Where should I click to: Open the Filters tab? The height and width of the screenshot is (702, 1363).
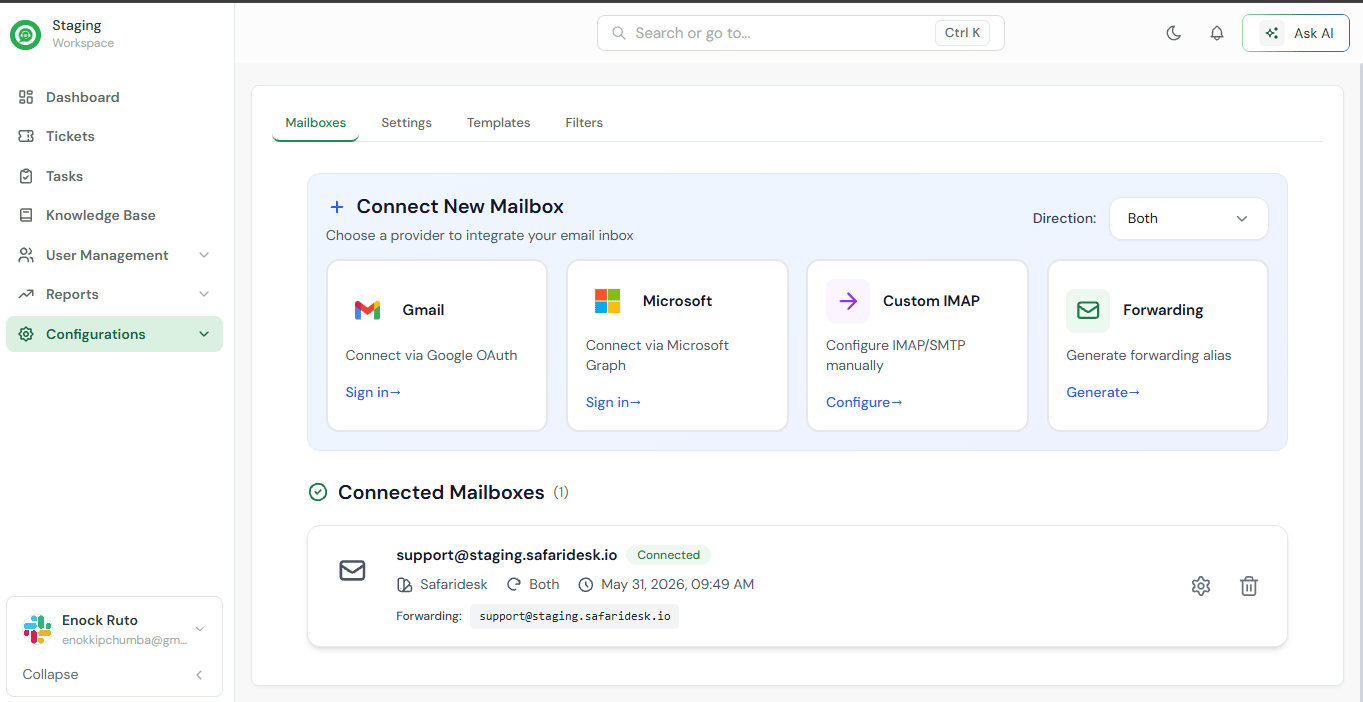coord(584,123)
